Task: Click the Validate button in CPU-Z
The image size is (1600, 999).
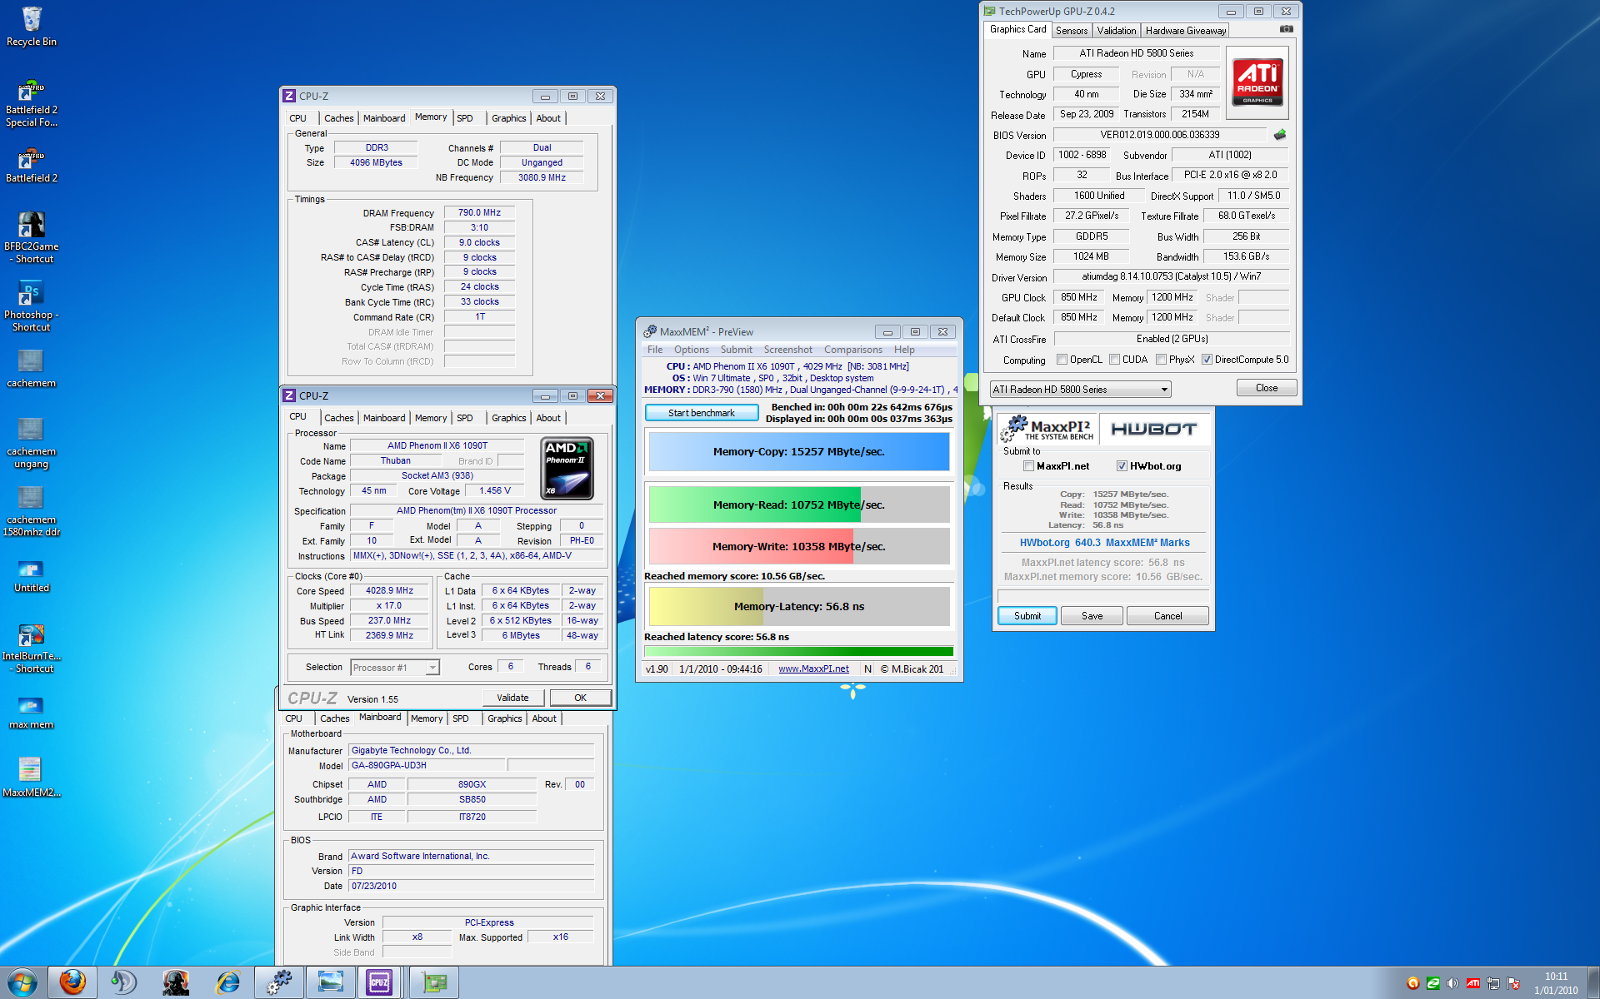Action: [513, 698]
